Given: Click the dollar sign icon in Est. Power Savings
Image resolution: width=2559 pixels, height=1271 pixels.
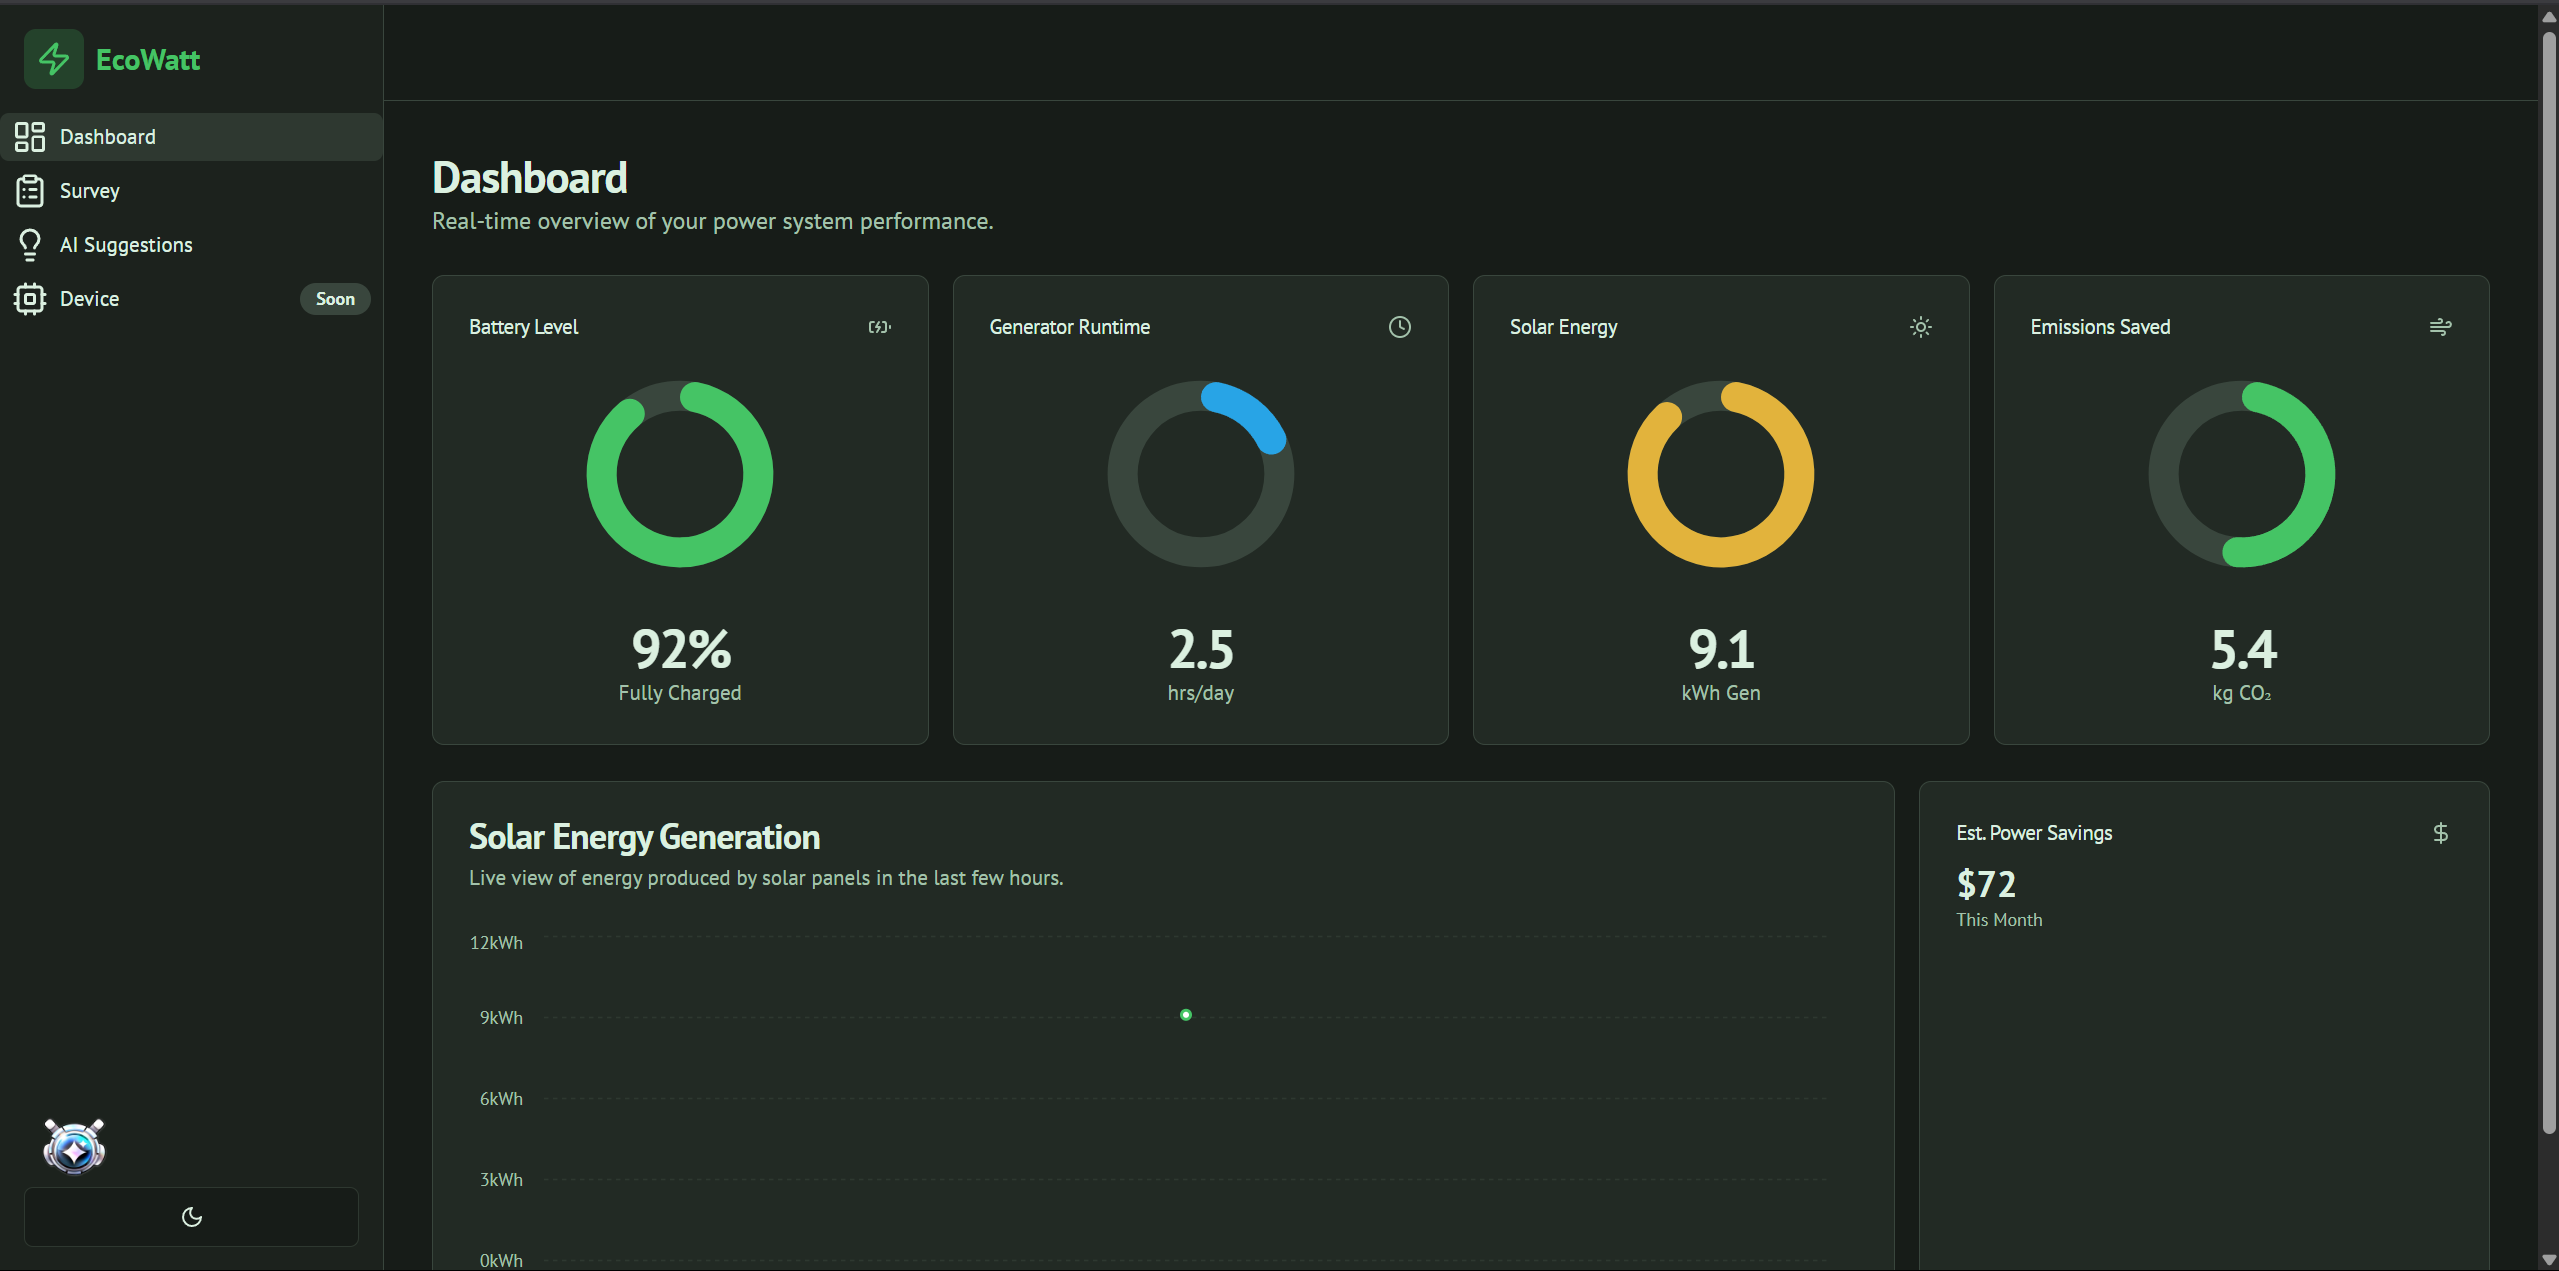Looking at the screenshot, I should (2440, 833).
